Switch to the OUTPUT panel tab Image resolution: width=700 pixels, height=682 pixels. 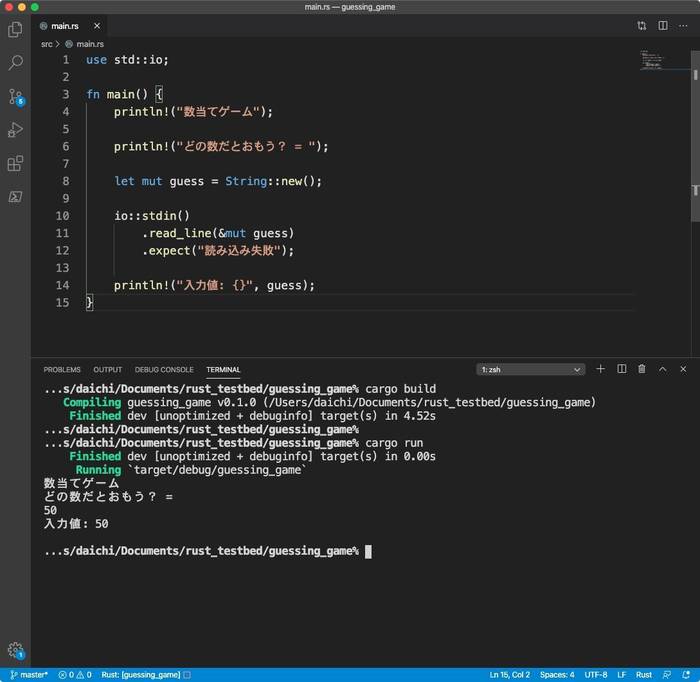click(x=108, y=370)
